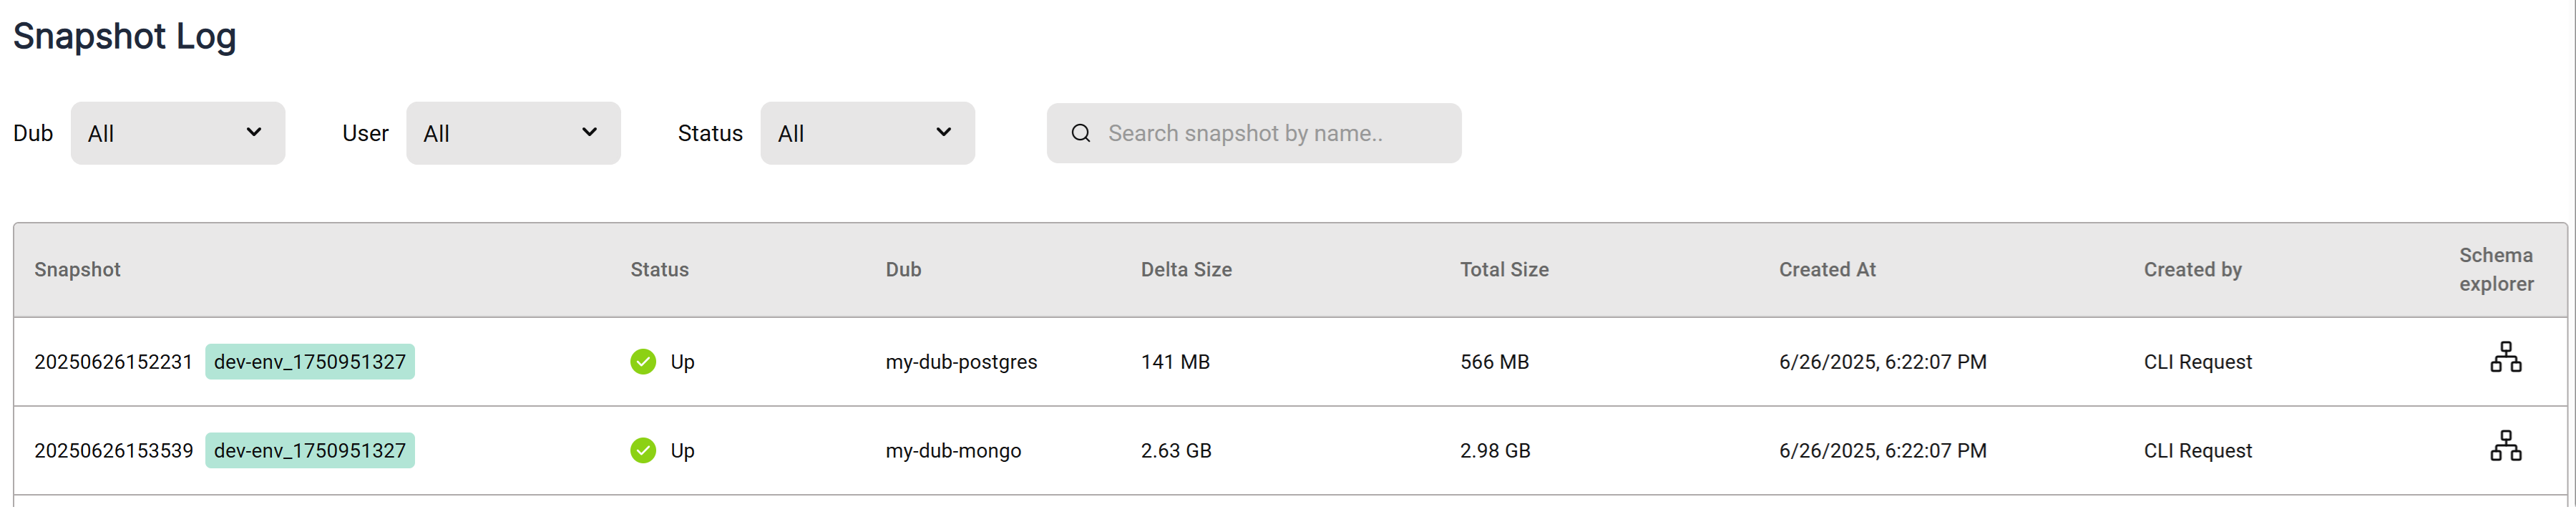Click the Dub column header

tap(903, 270)
